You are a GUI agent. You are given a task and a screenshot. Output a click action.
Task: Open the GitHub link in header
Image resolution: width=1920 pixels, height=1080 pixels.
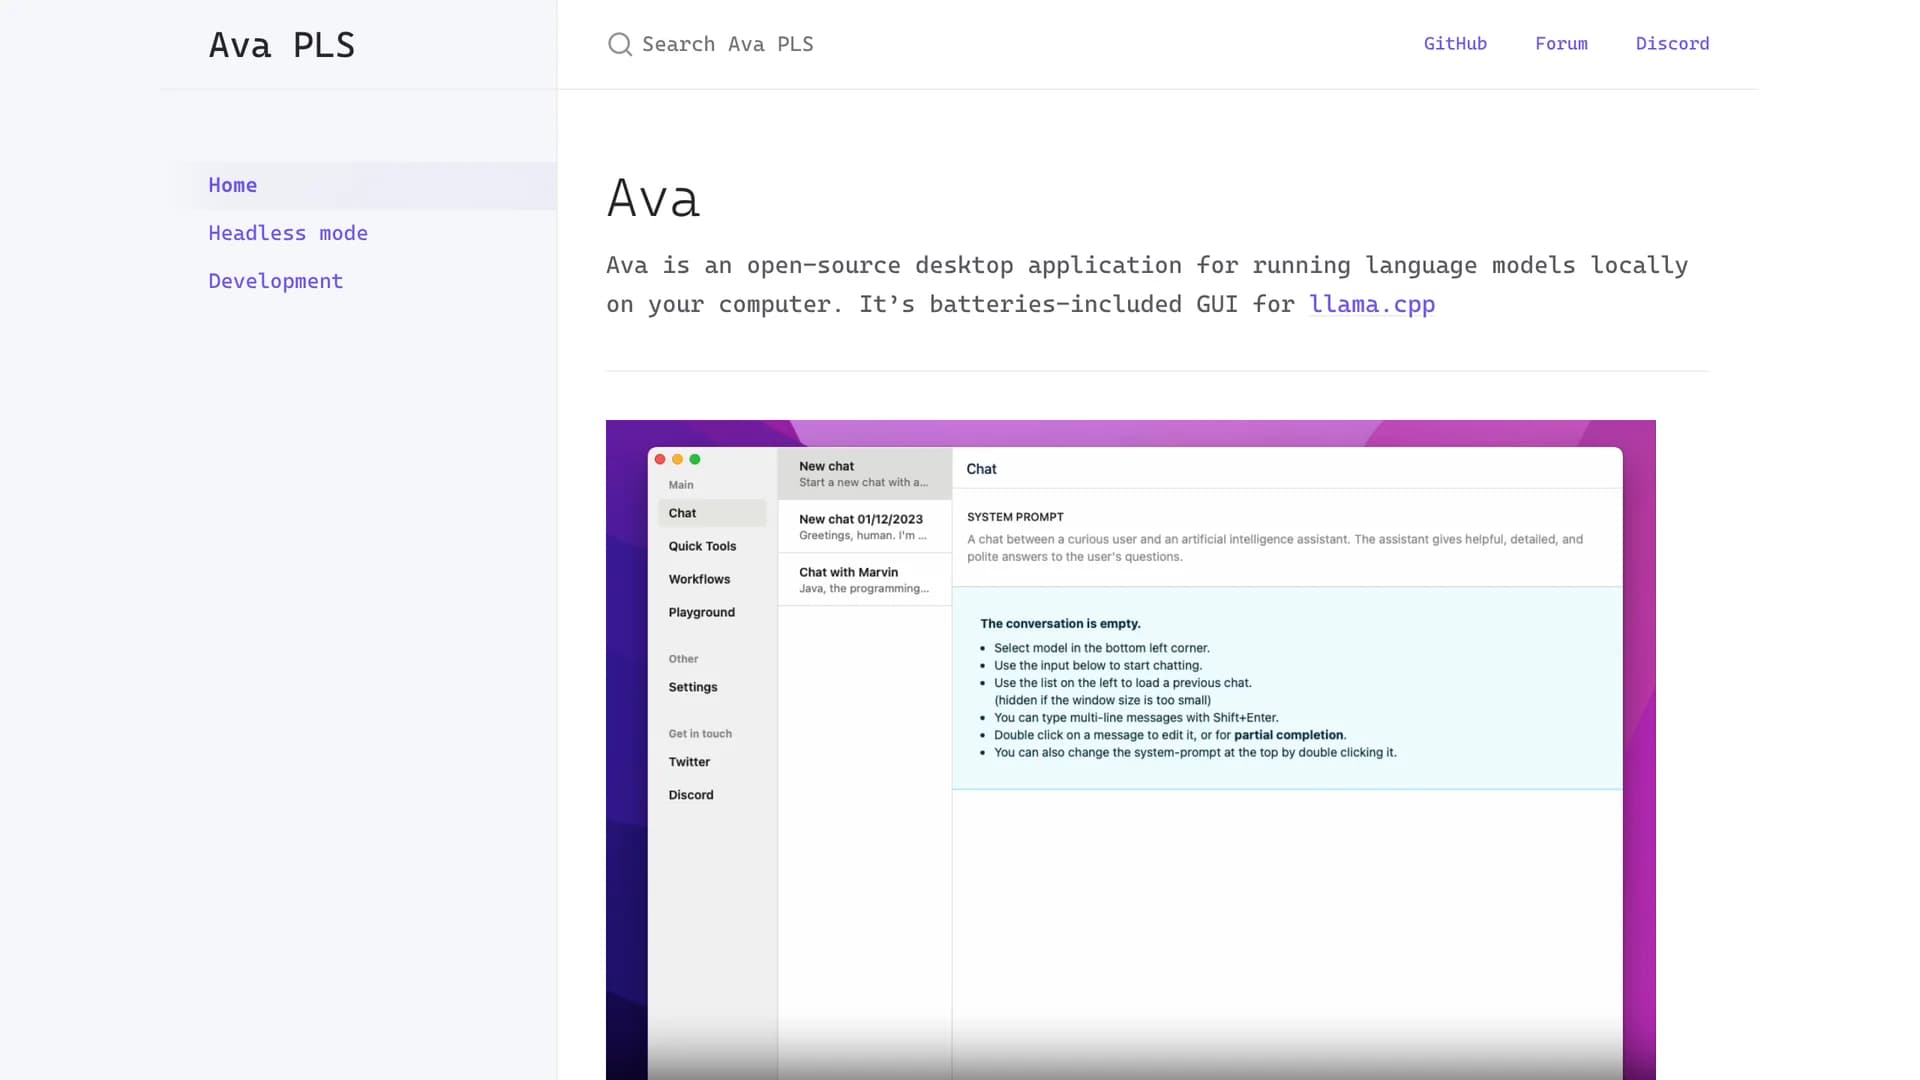pyautogui.click(x=1455, y=44)
